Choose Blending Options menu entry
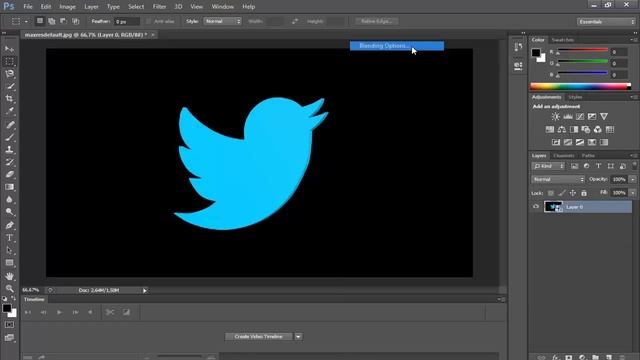This screenshot has height=360, width=640. (x=397, y=46)
